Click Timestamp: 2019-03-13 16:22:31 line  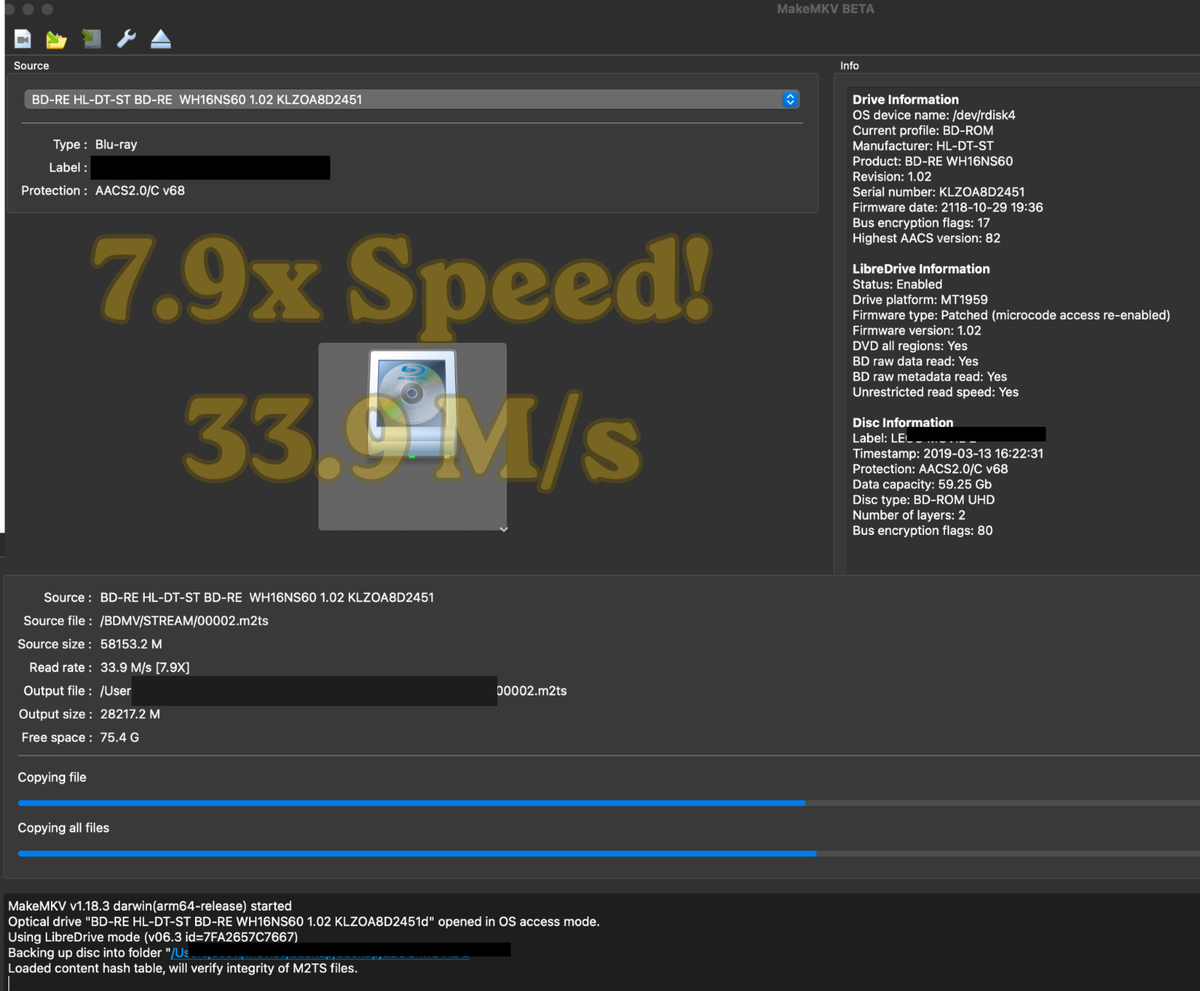(x=948, y=453)
